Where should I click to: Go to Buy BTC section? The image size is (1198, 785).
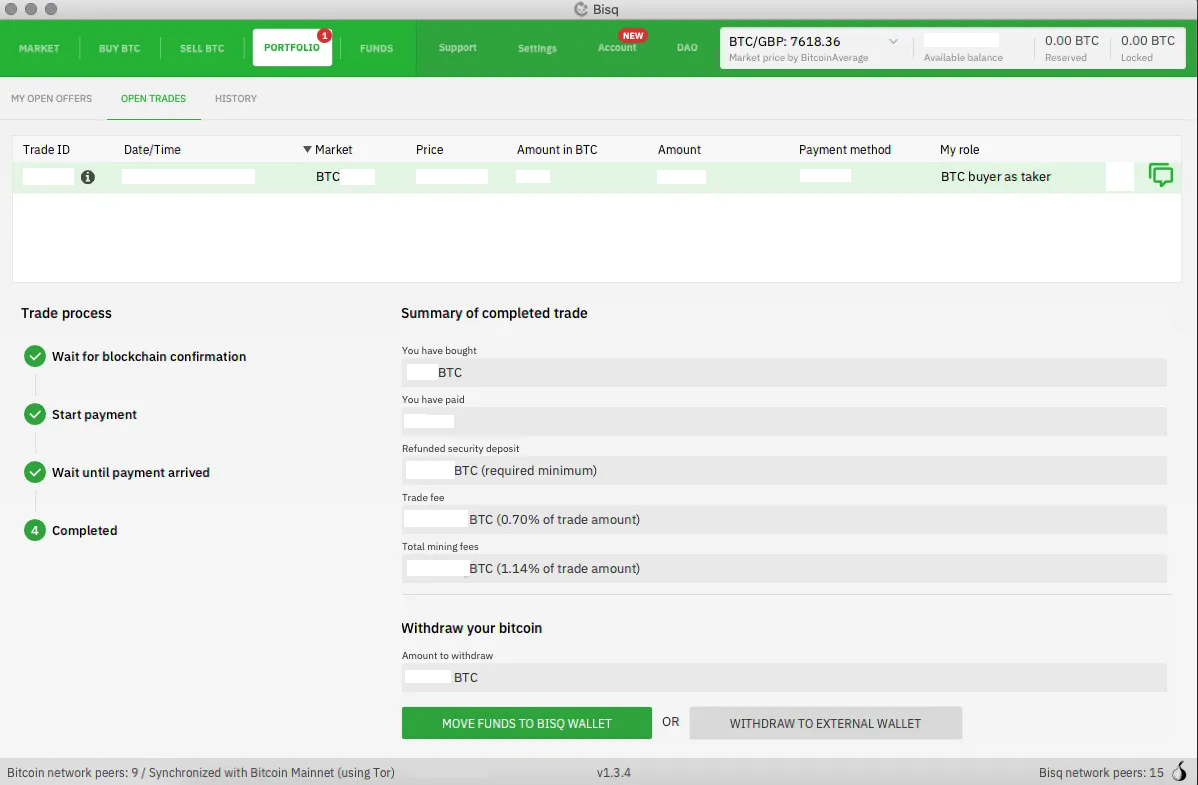[119, 48]
